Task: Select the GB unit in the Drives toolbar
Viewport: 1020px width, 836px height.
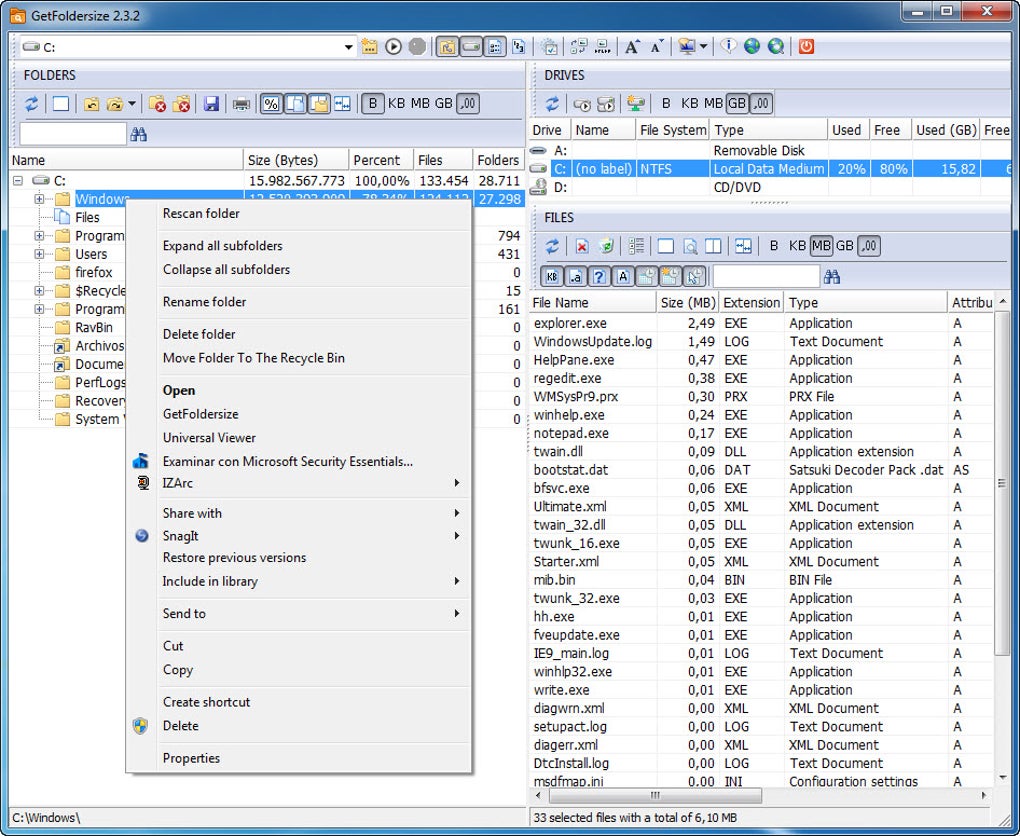Action: tap(736, 103)
